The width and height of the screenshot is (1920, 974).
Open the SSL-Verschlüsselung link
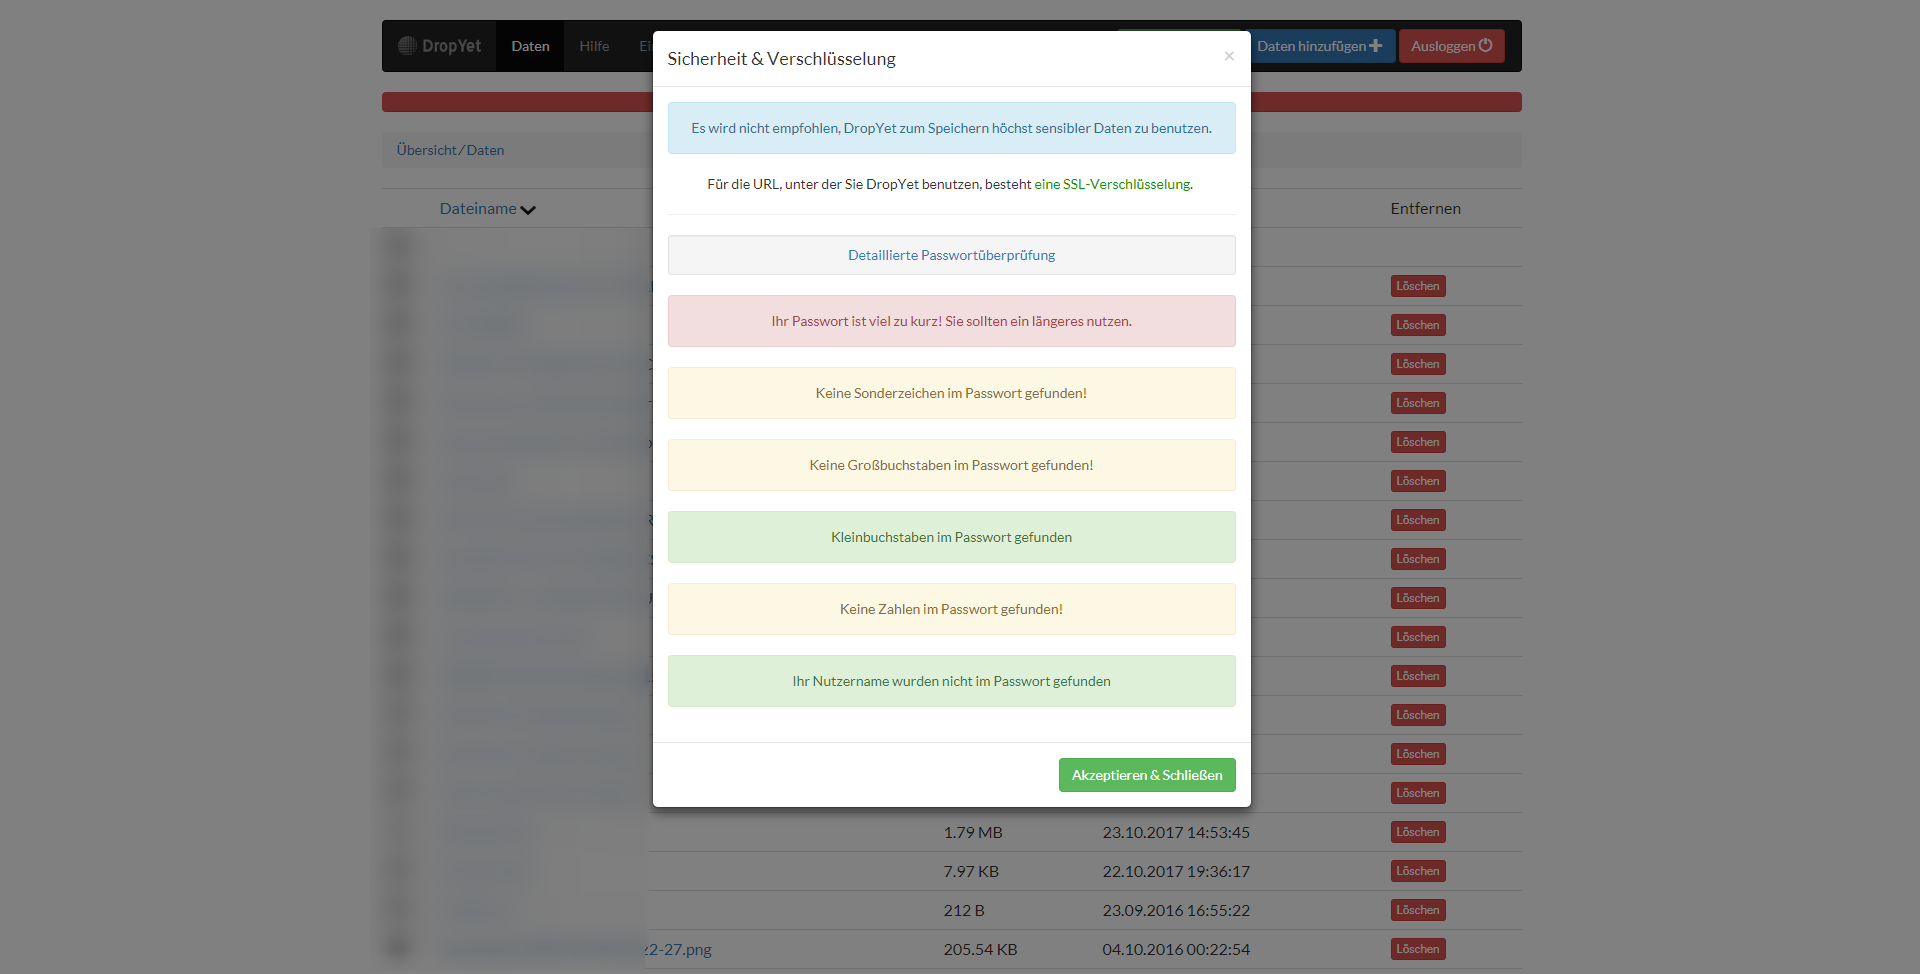1113,184
